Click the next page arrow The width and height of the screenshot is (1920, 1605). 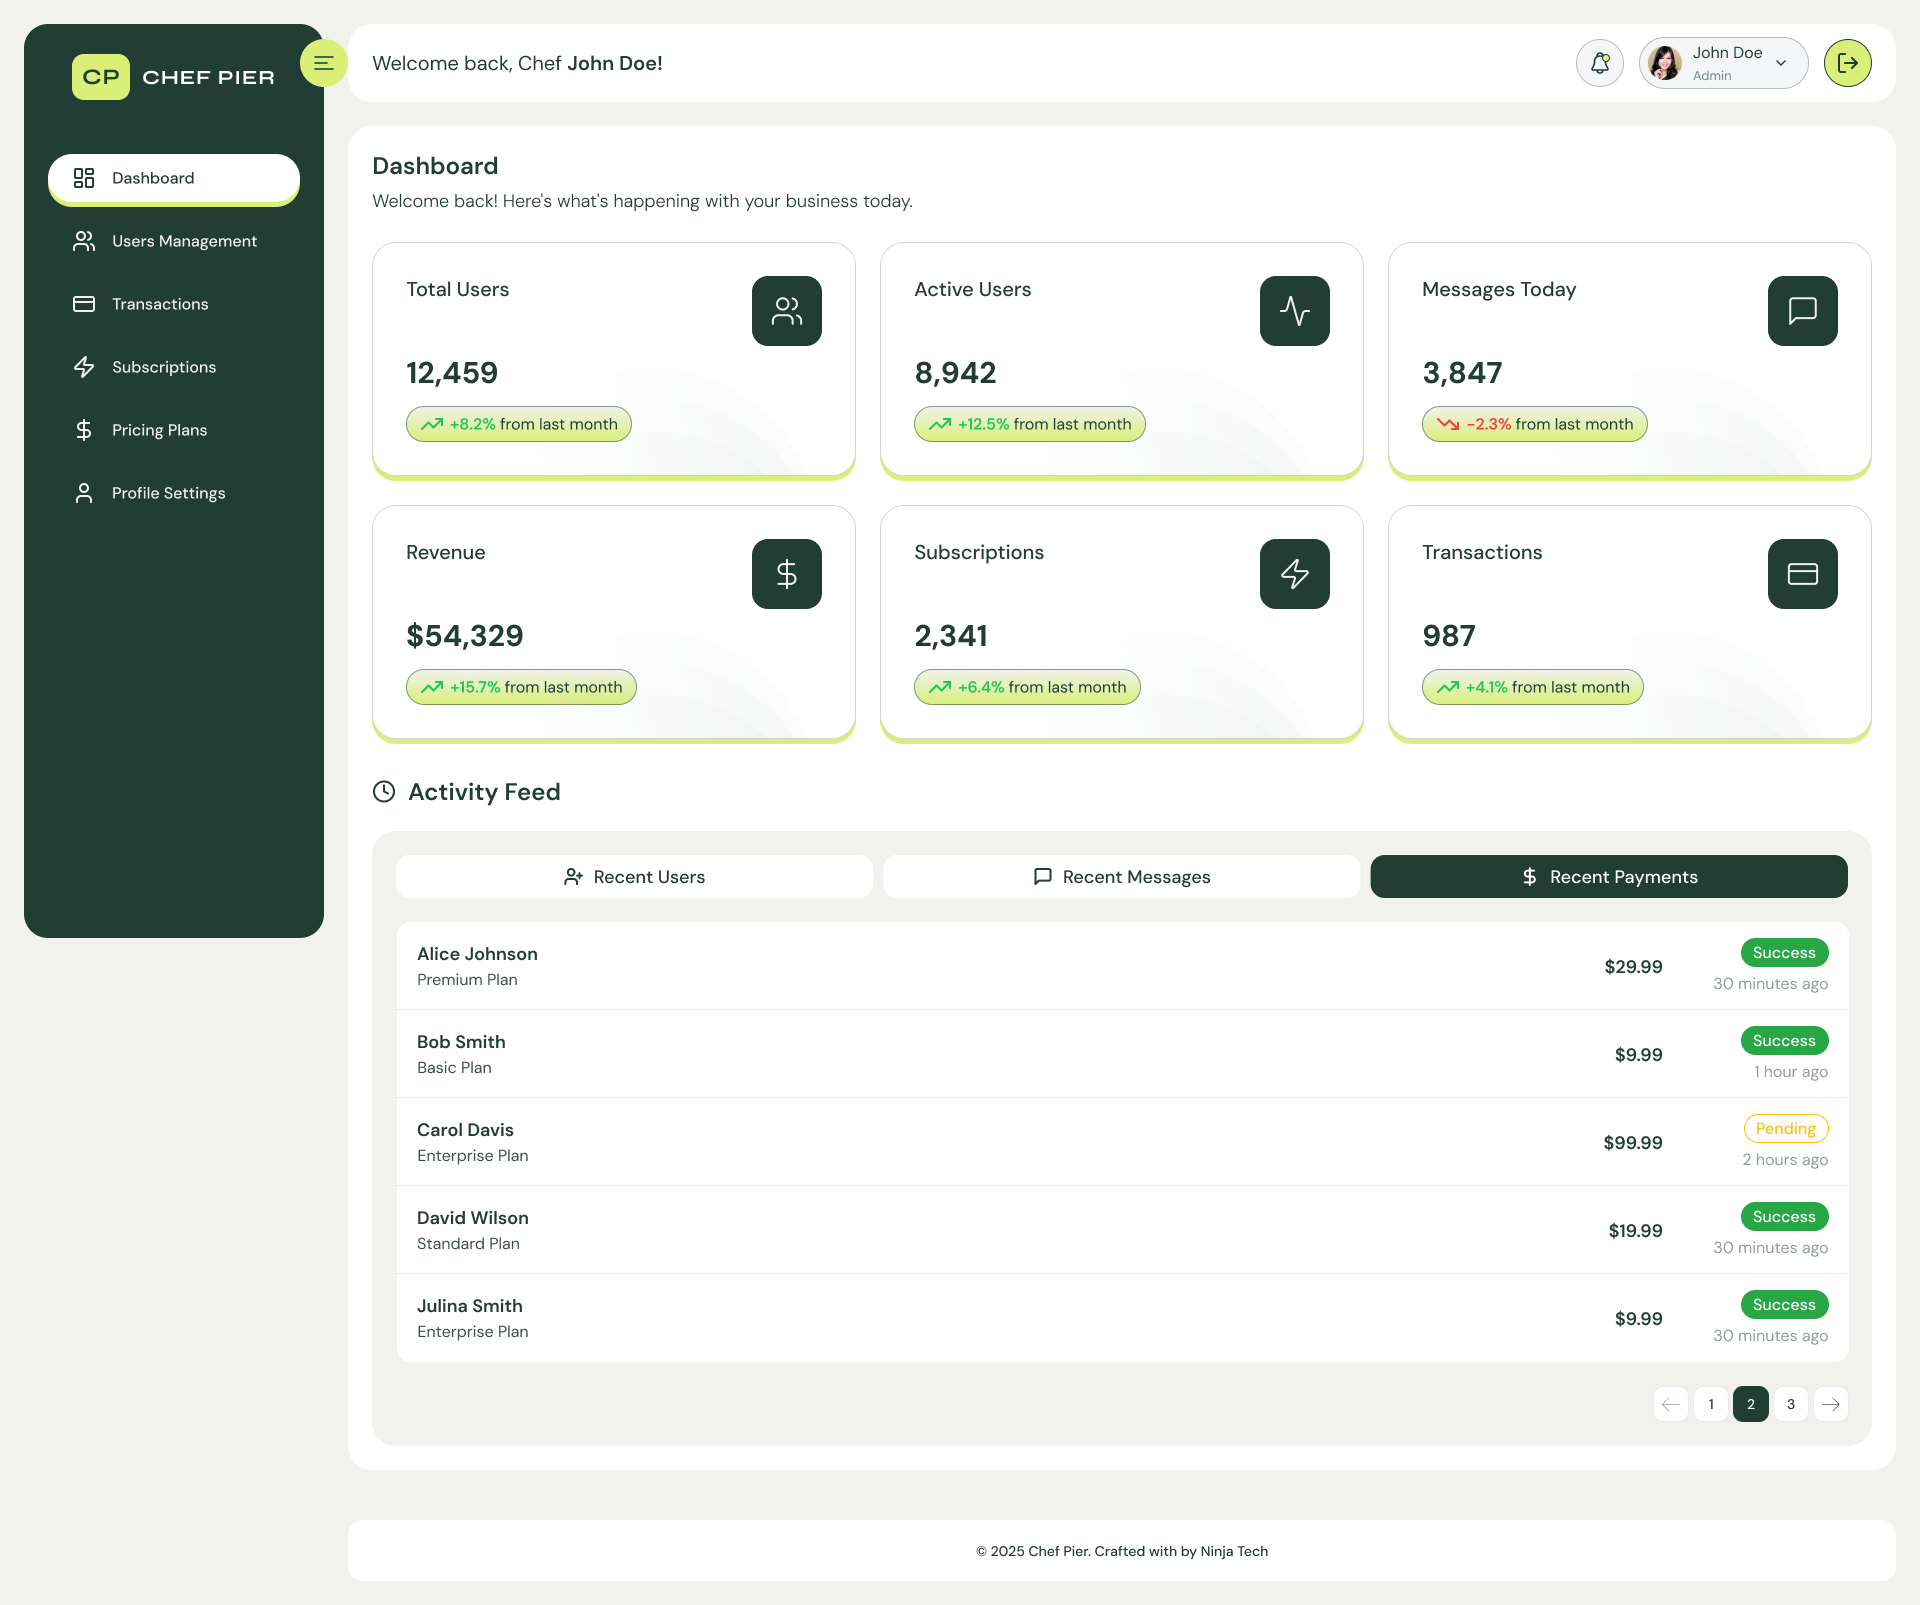[1830, 1404]
